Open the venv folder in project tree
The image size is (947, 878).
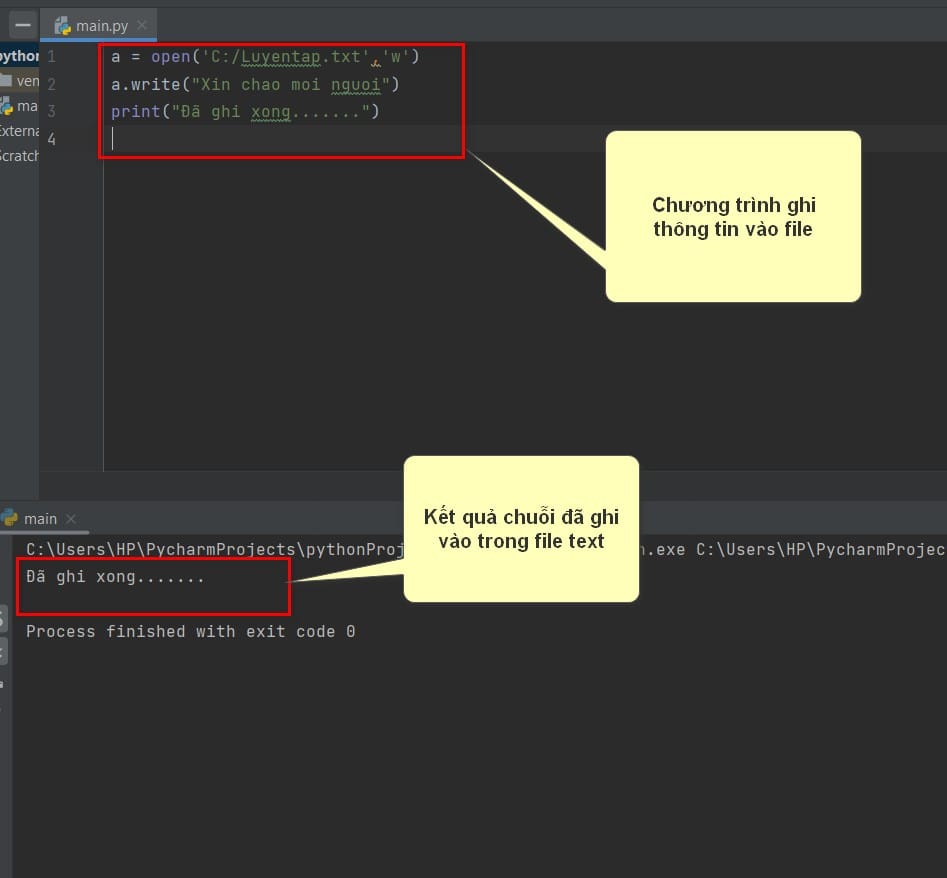(19, 81)
